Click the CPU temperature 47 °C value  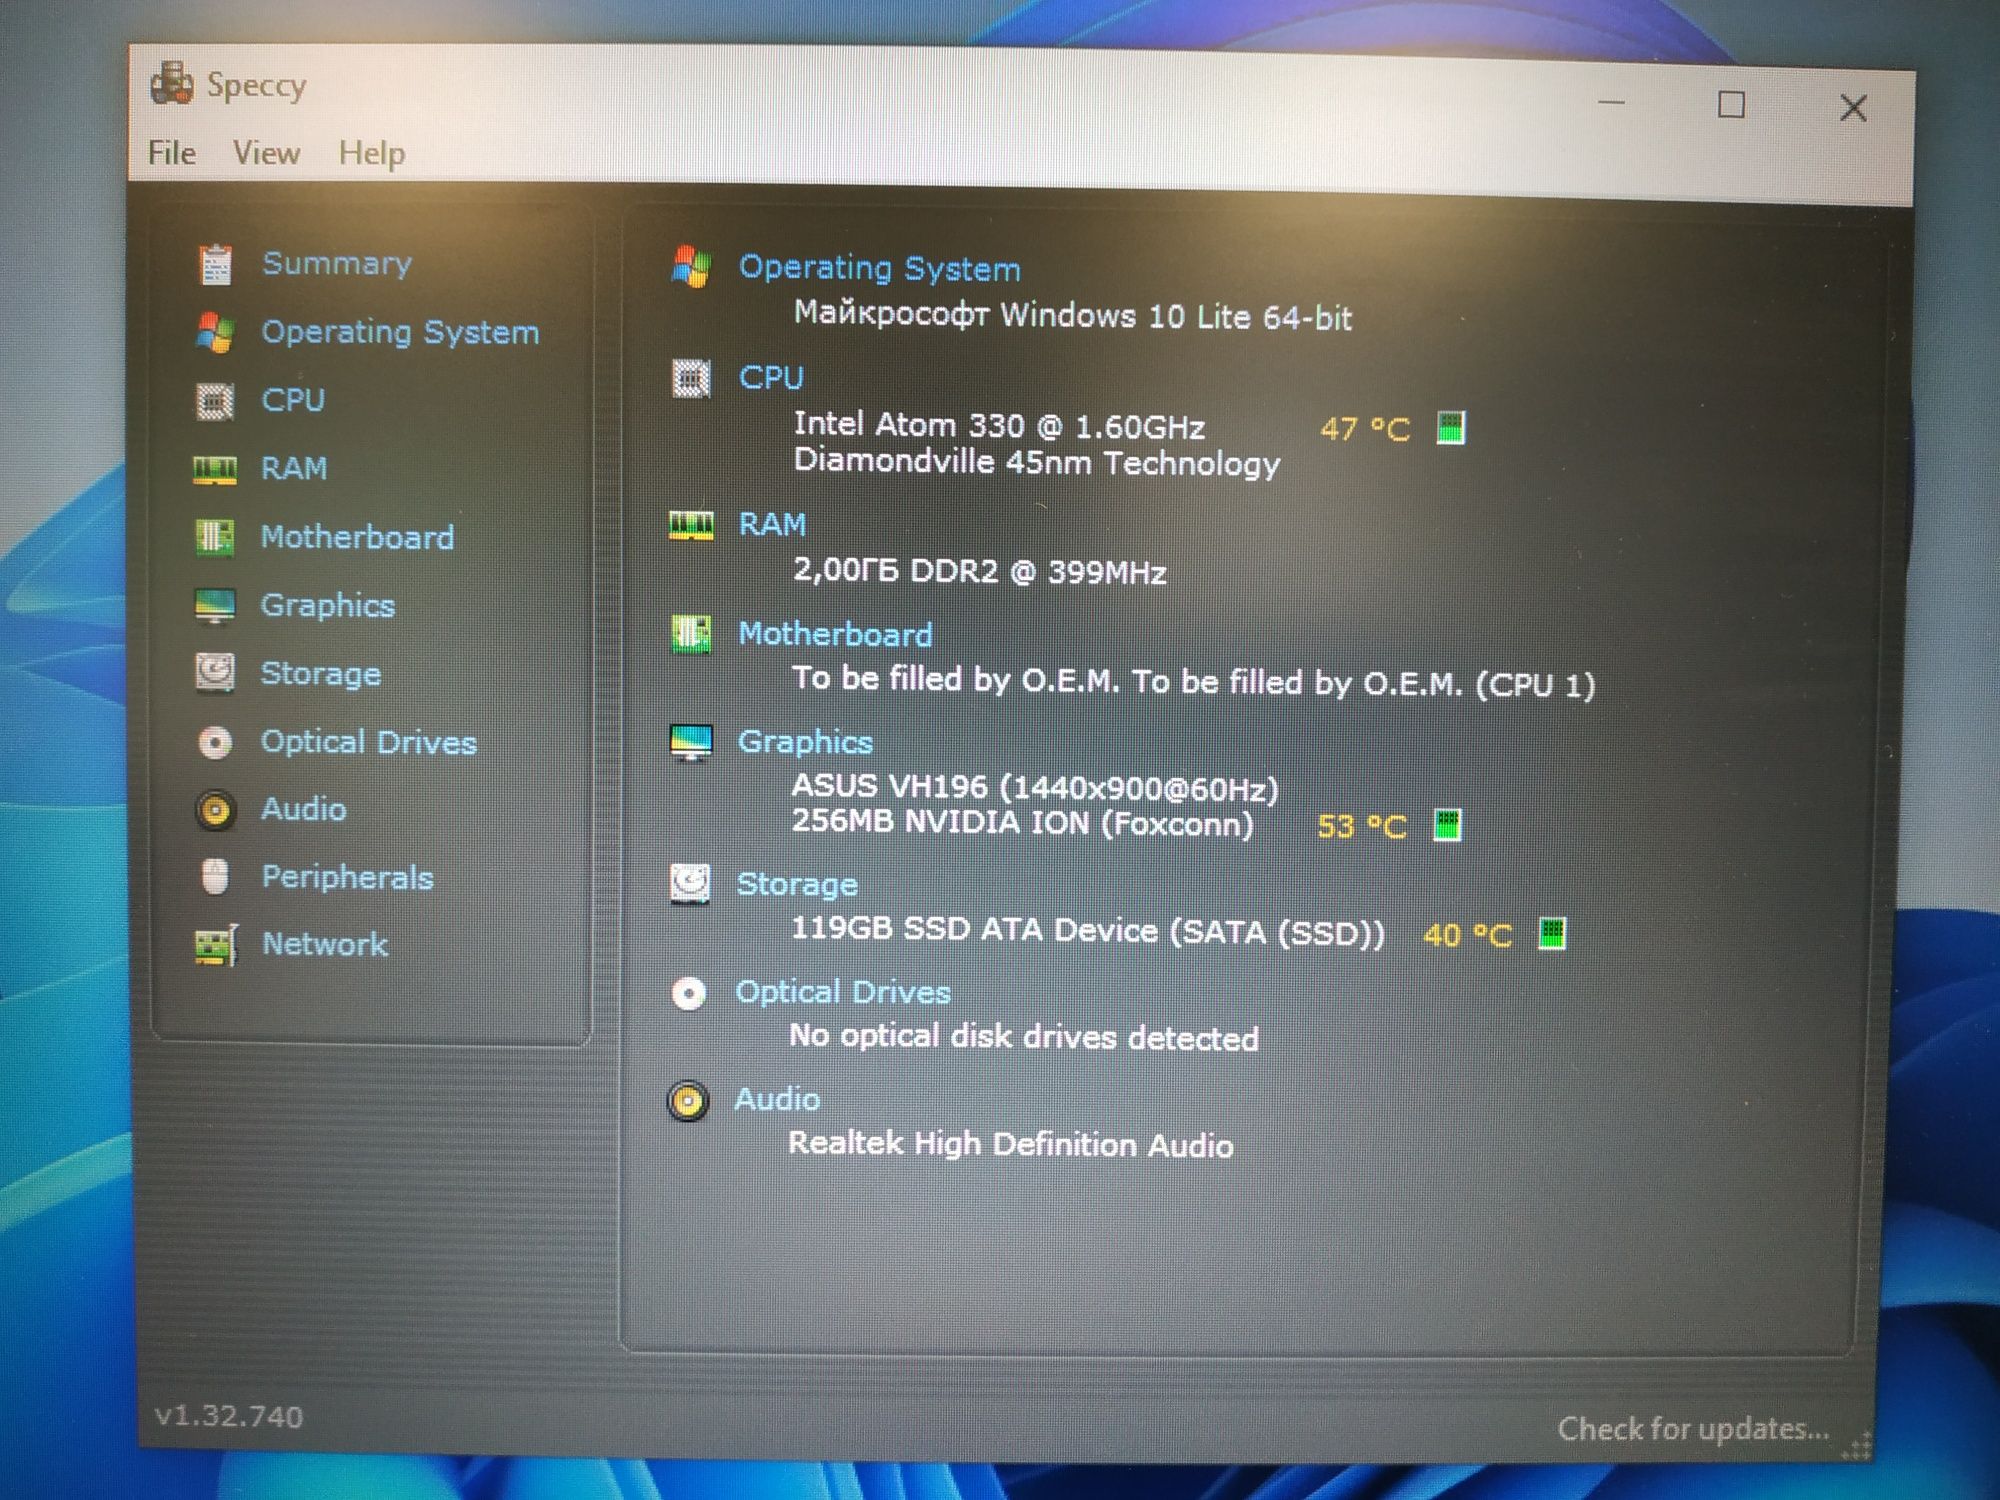pyautogui.click(x=1365, y=429)
